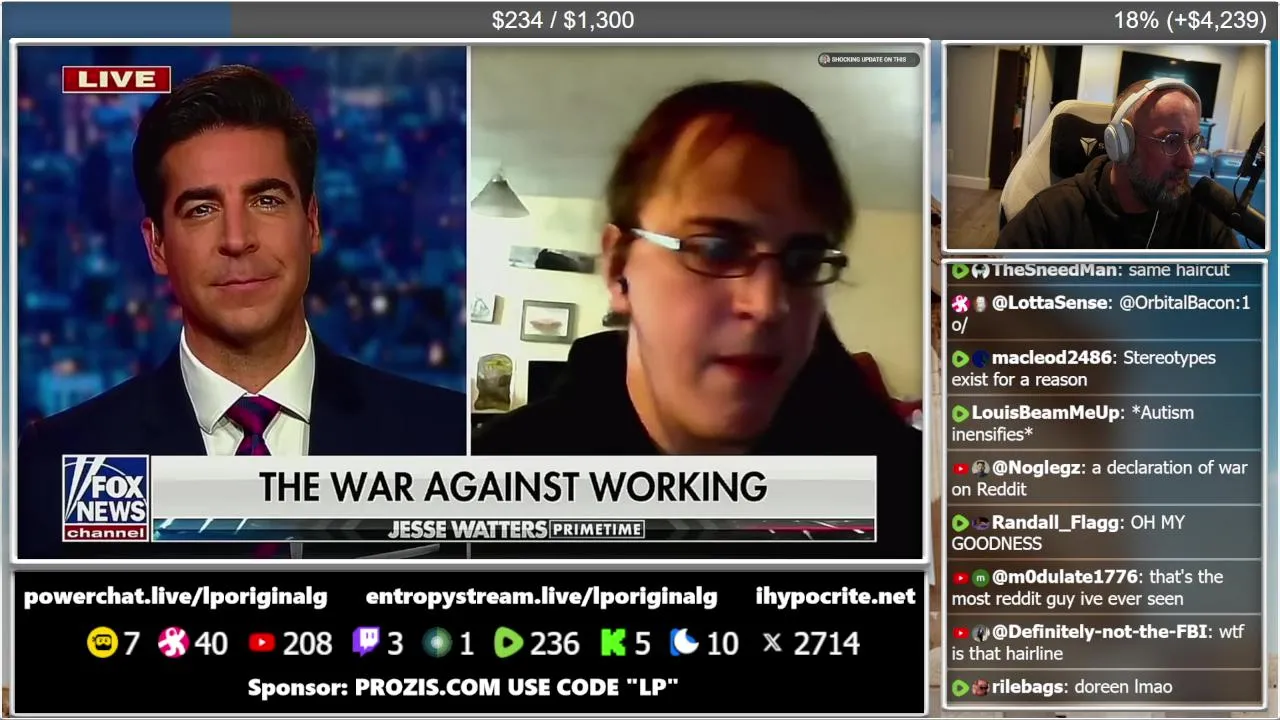Click the Twitch icon beside 3 viewers

coord(365,642)
